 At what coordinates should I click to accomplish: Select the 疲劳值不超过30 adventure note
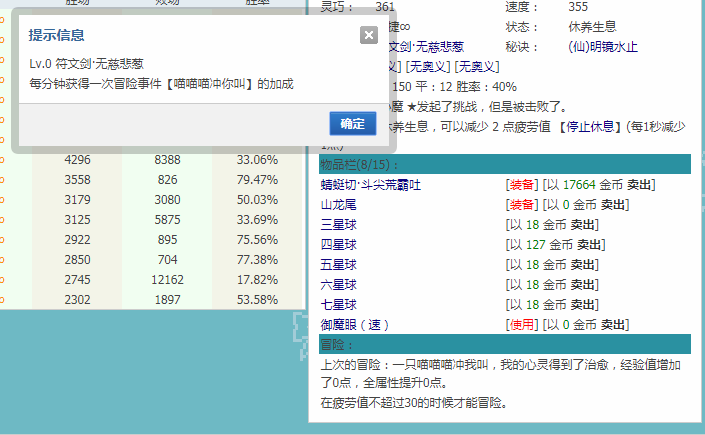[414, 403]
